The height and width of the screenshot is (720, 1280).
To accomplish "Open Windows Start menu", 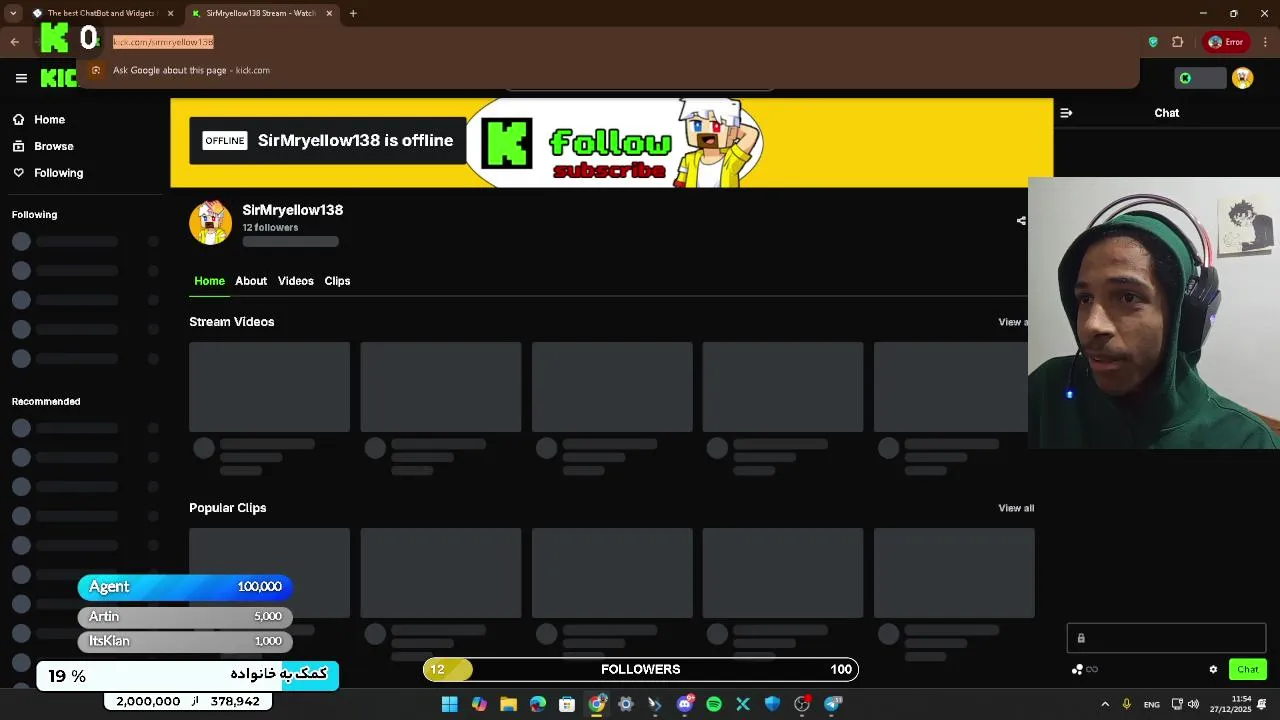I will 450,704.
